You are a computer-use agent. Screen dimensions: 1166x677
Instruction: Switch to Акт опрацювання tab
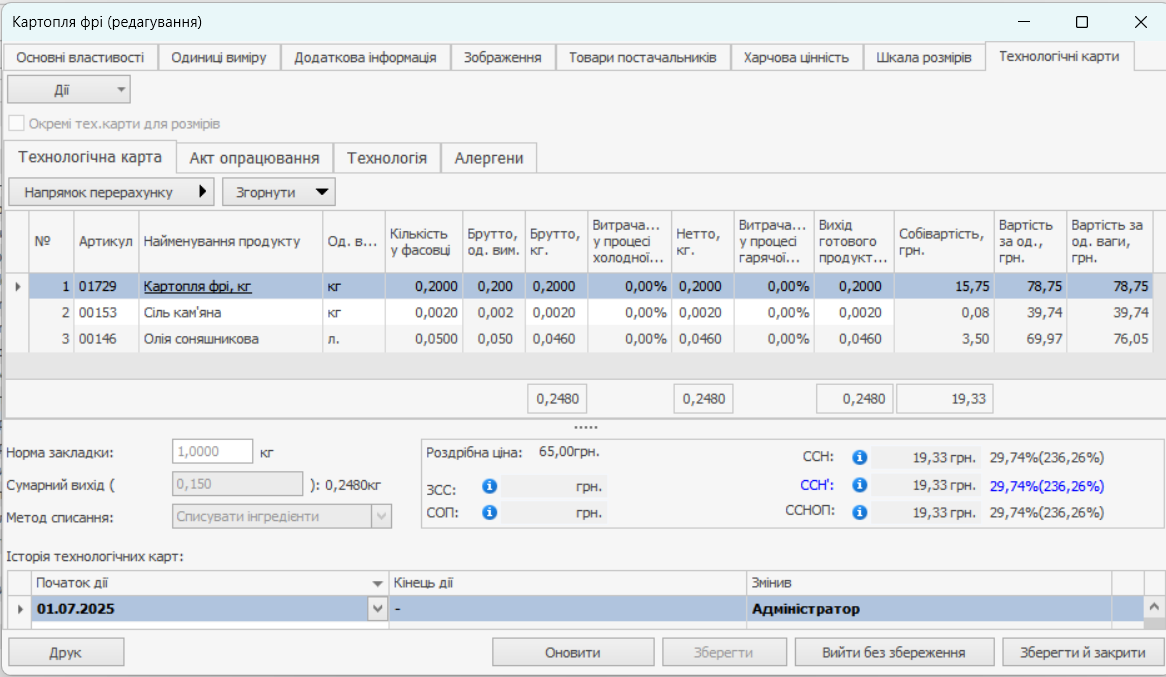coord(254,158)
